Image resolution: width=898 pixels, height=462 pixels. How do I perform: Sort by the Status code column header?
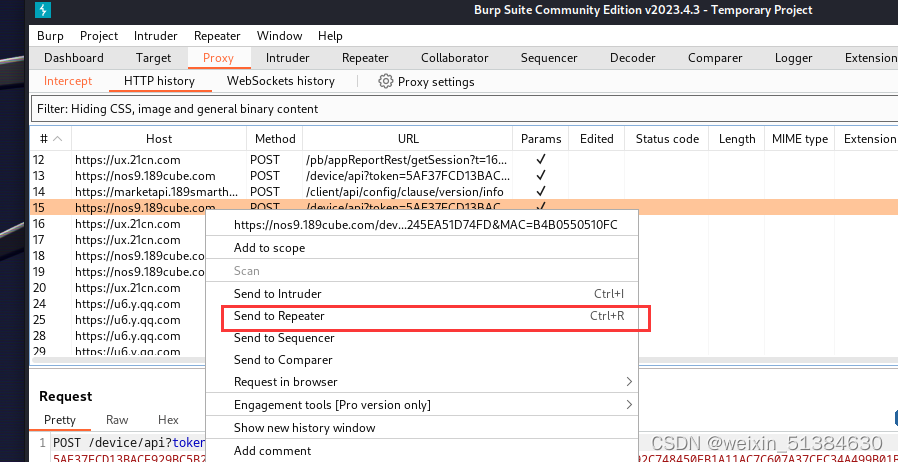[x=667, y=139]
